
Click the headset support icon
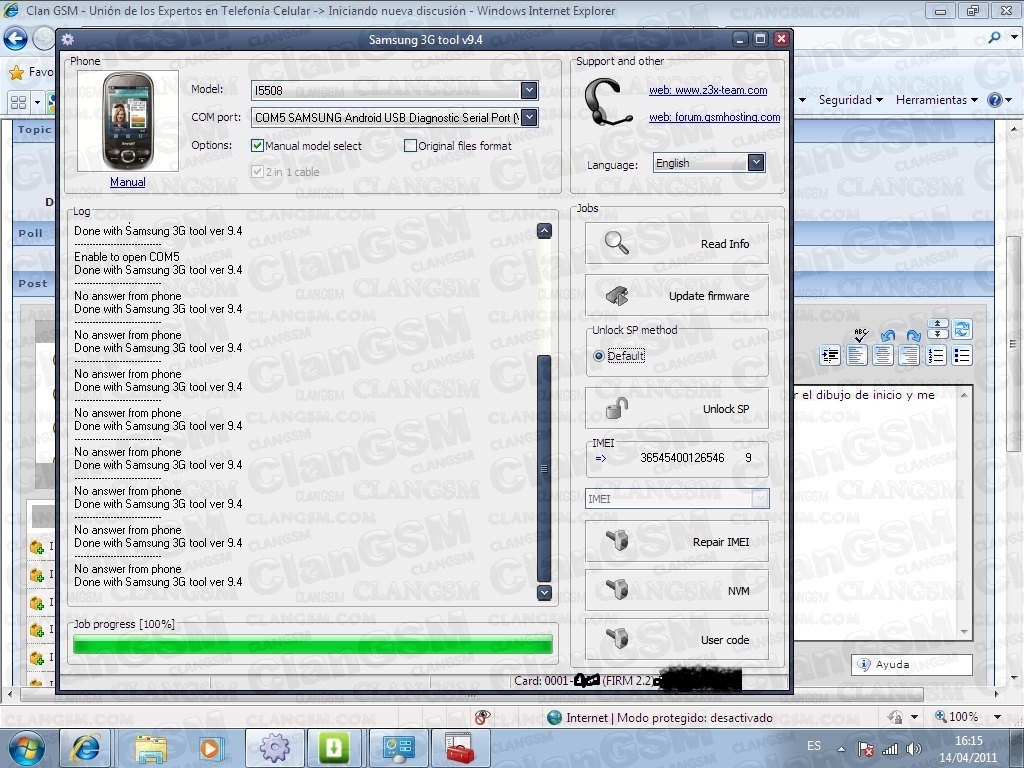pos(607,102)
